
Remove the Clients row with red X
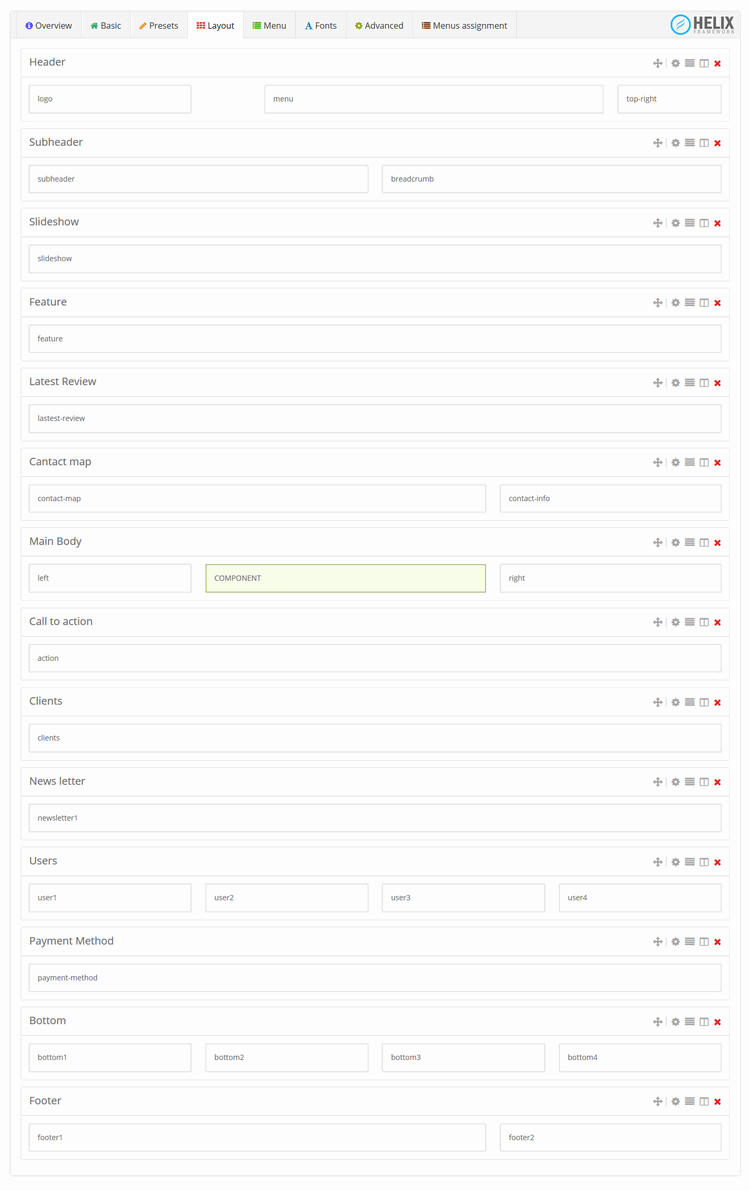[x=718, y=703]
